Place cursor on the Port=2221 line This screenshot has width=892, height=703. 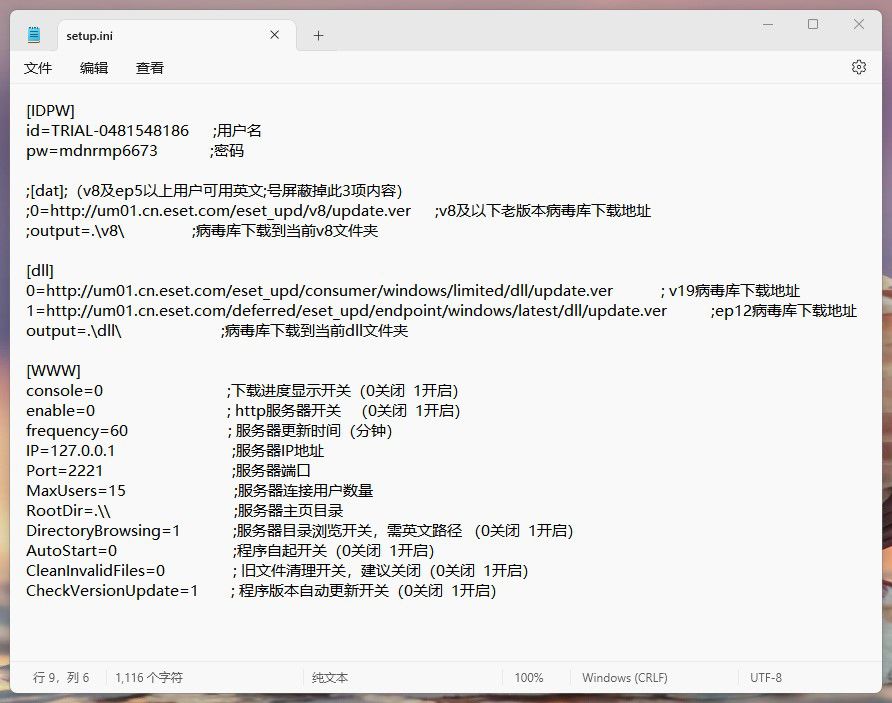tap(65, 470)
